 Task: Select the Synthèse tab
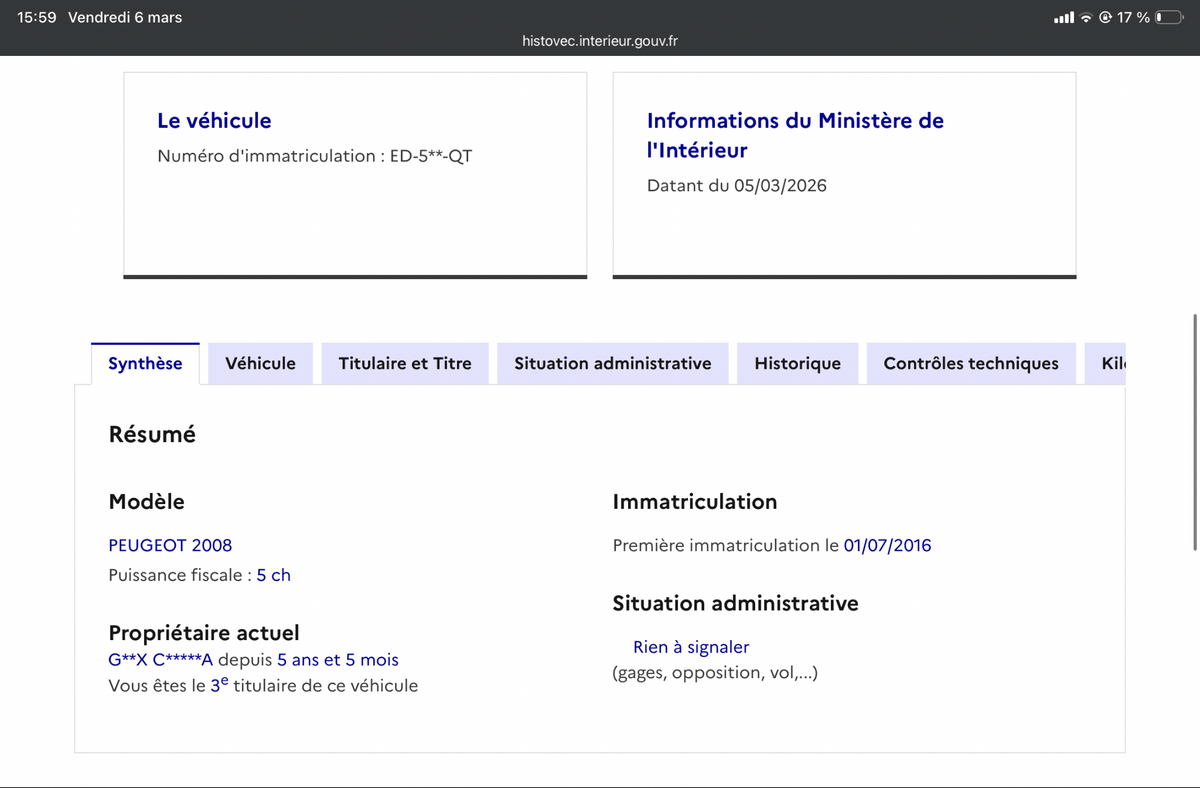pos(145,364)
